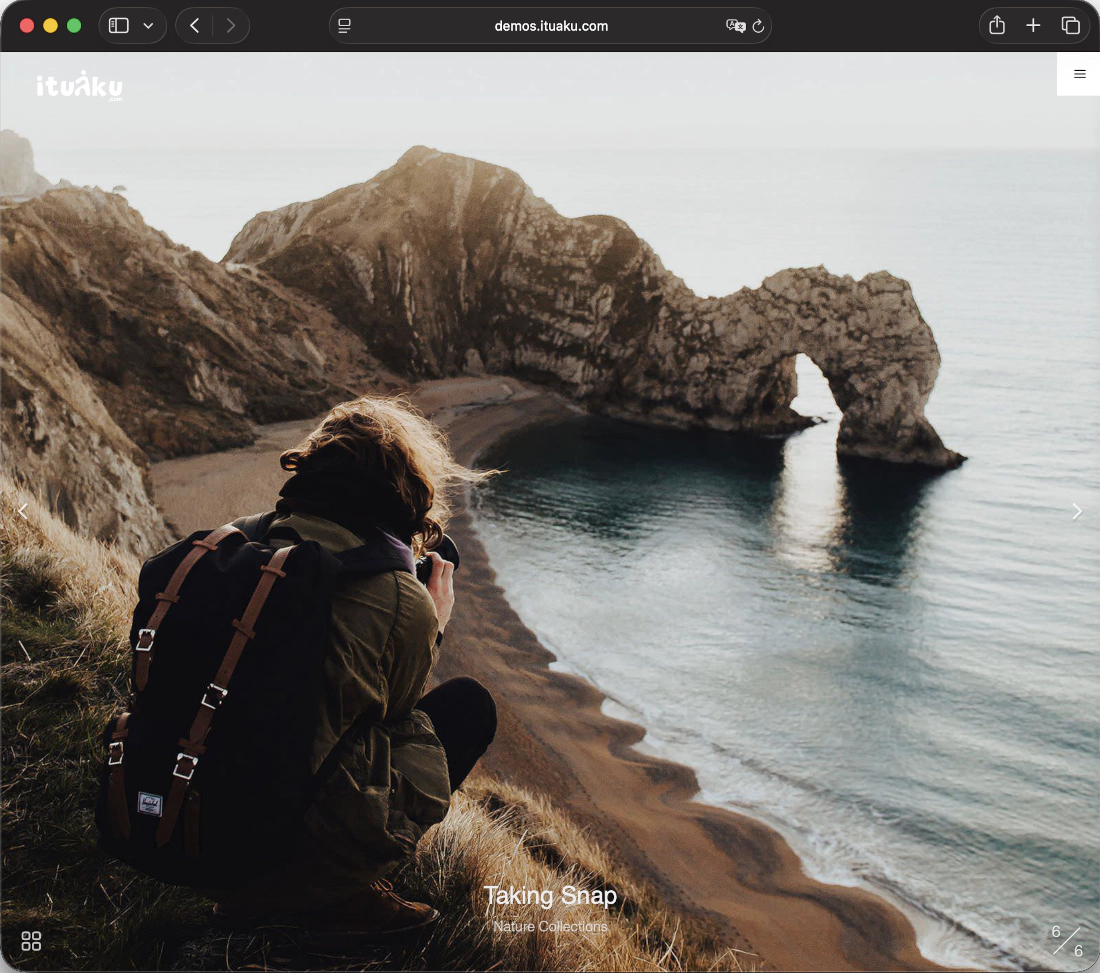The image size is (1100, 973).
Task: Focus the demos.ituaku.com address field
Action: [x=551, y=26]
